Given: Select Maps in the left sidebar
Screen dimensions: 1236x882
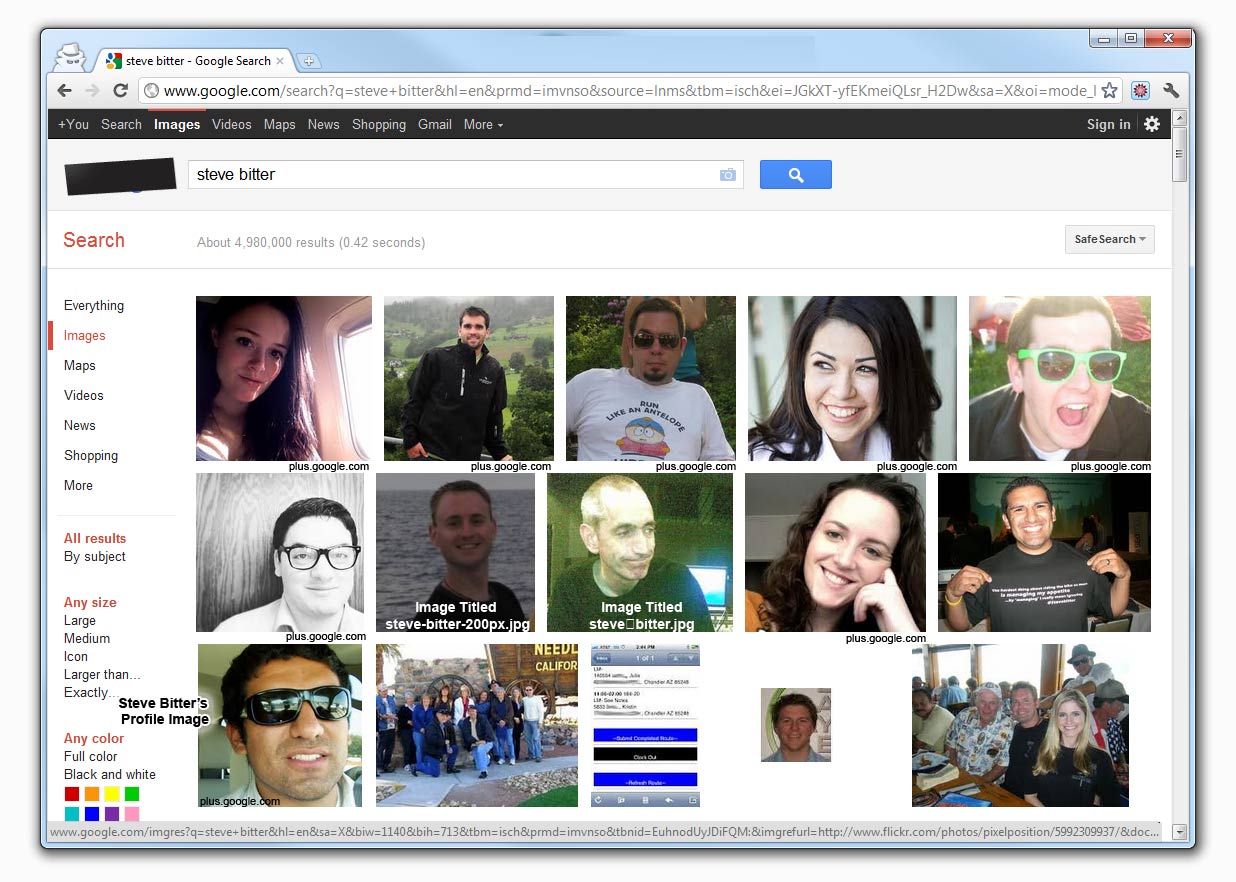Looking at the screenshot, I should point(80,365).
